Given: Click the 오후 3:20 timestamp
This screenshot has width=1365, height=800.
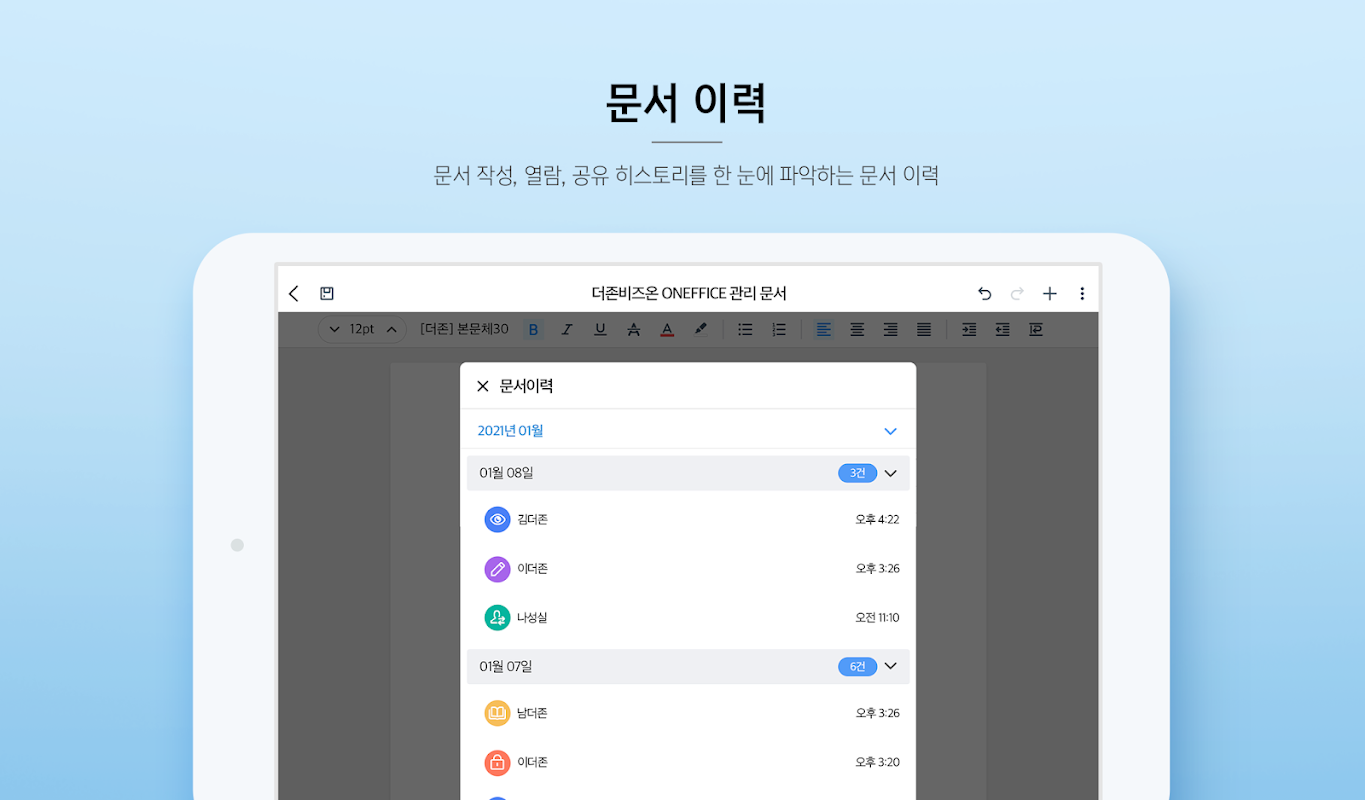Looking at the screenshot, I should (x=877, y=763).
